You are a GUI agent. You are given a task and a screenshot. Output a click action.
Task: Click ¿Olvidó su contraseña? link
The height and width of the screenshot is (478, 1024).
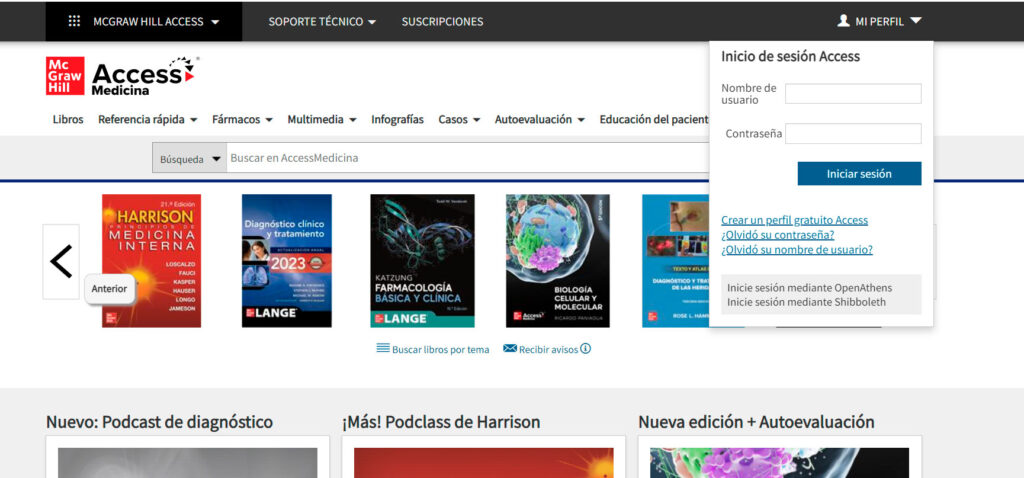pyautogui.click(x=777, y=235)
